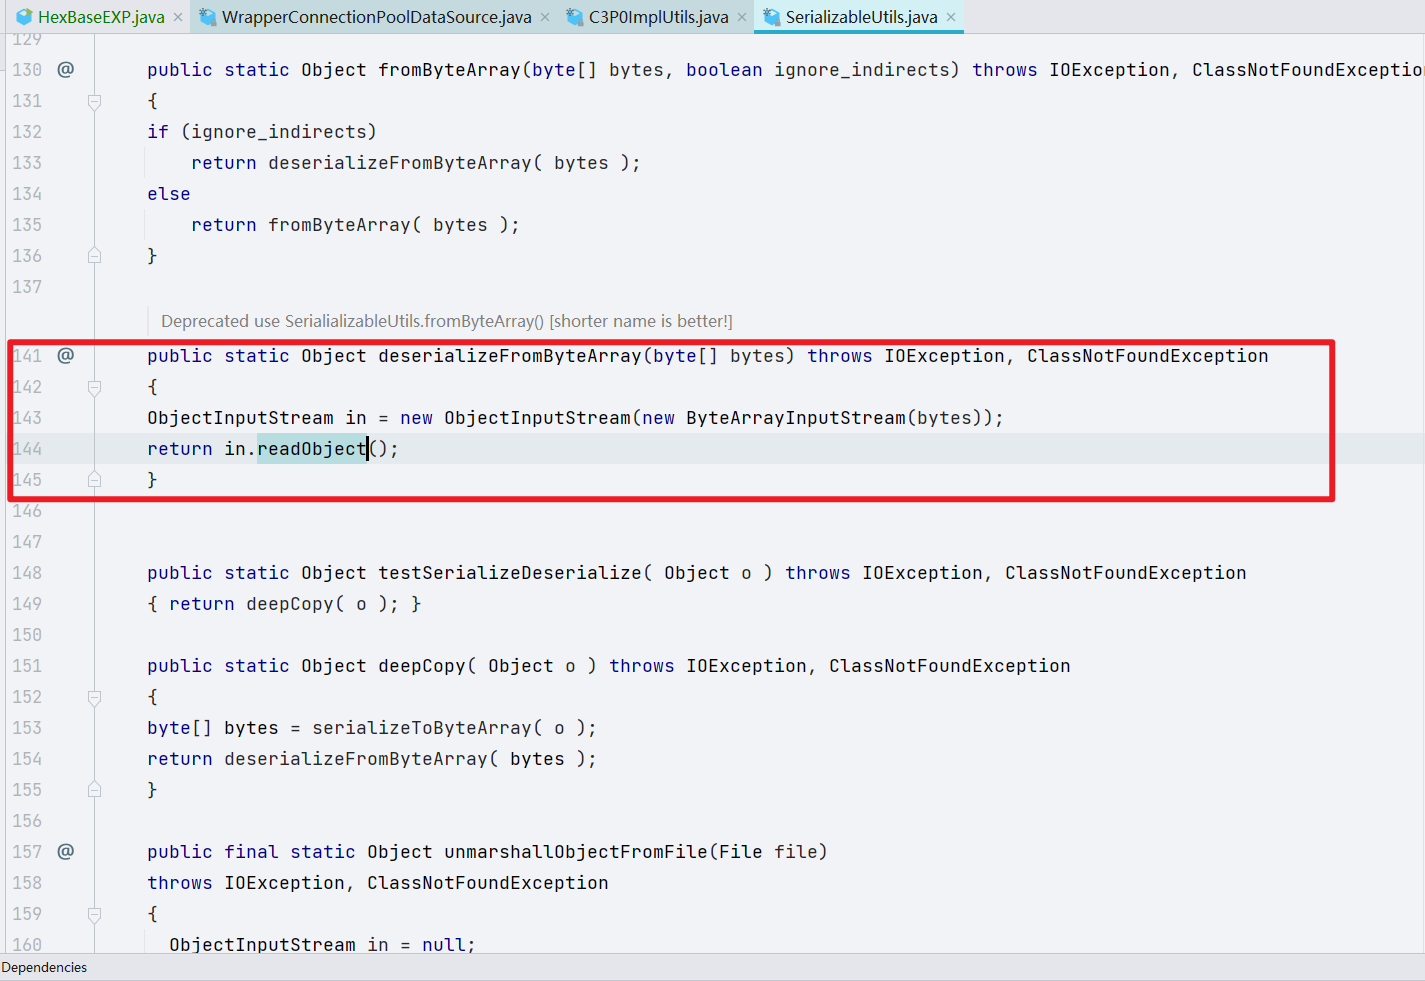The image size is (1425, 981).
Task: Click the highlighted readObject word on line 144
Action: [311, 448]
